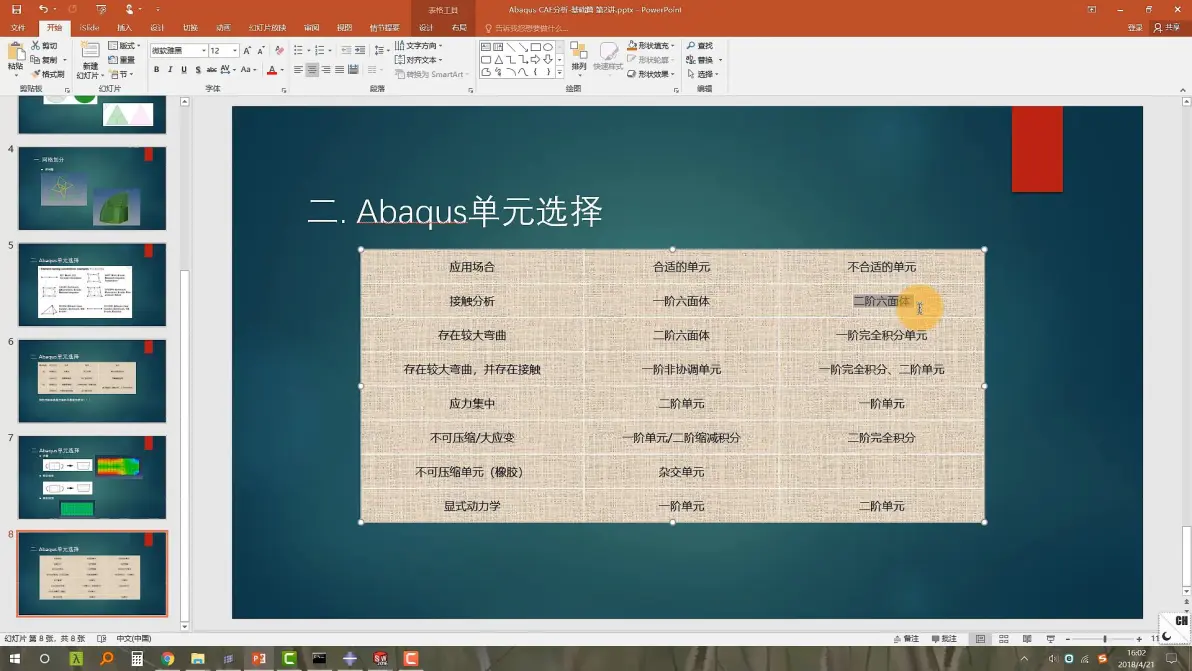Screen dimensions: 1192x671
Task: Open the font color red A swatch
Action: coord(271,70)
